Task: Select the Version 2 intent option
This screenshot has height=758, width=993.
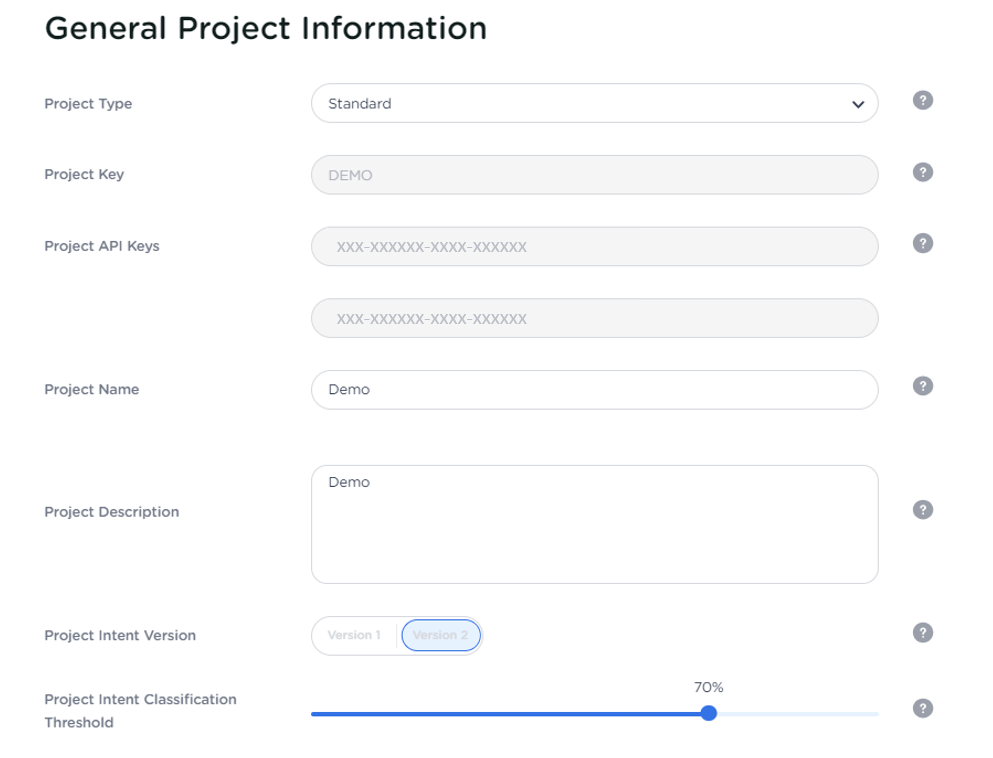Action: (x=441, y=635)
